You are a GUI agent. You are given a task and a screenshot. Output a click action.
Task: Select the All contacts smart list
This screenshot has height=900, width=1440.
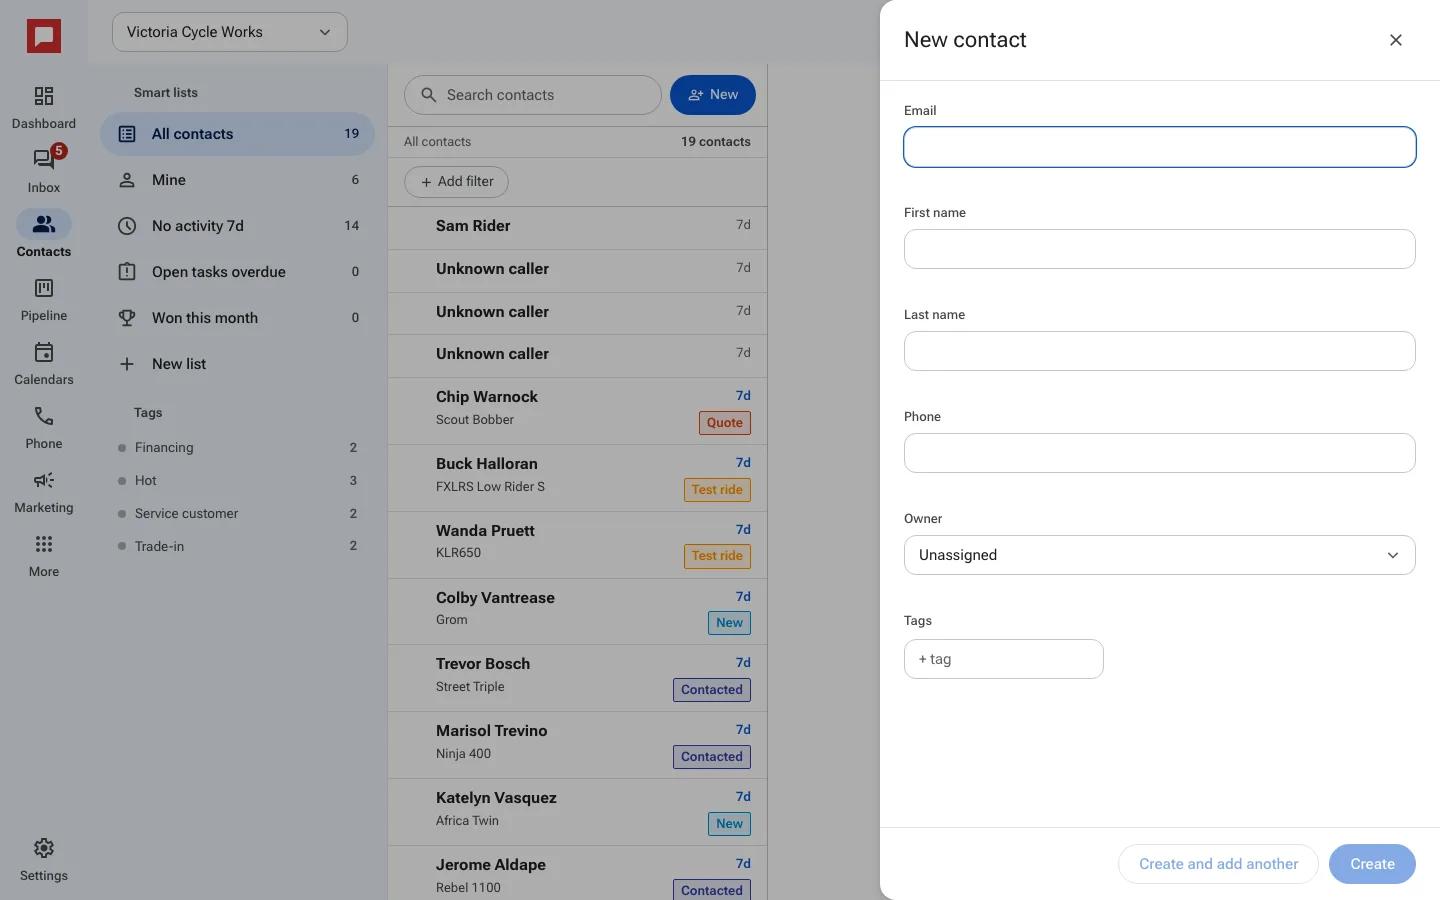237,134
